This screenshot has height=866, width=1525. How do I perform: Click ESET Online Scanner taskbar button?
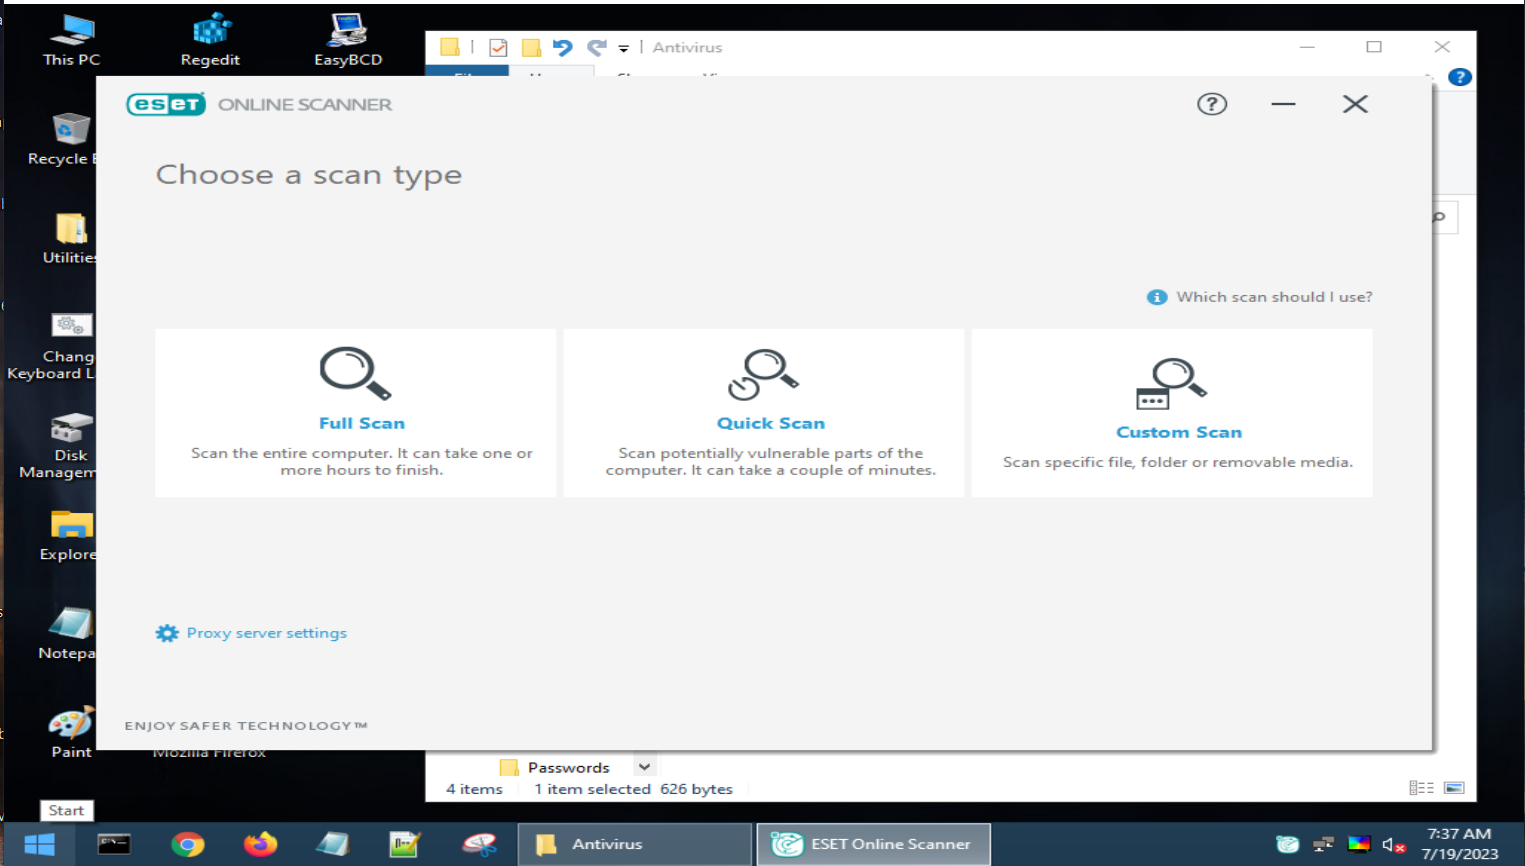point(873,845)
